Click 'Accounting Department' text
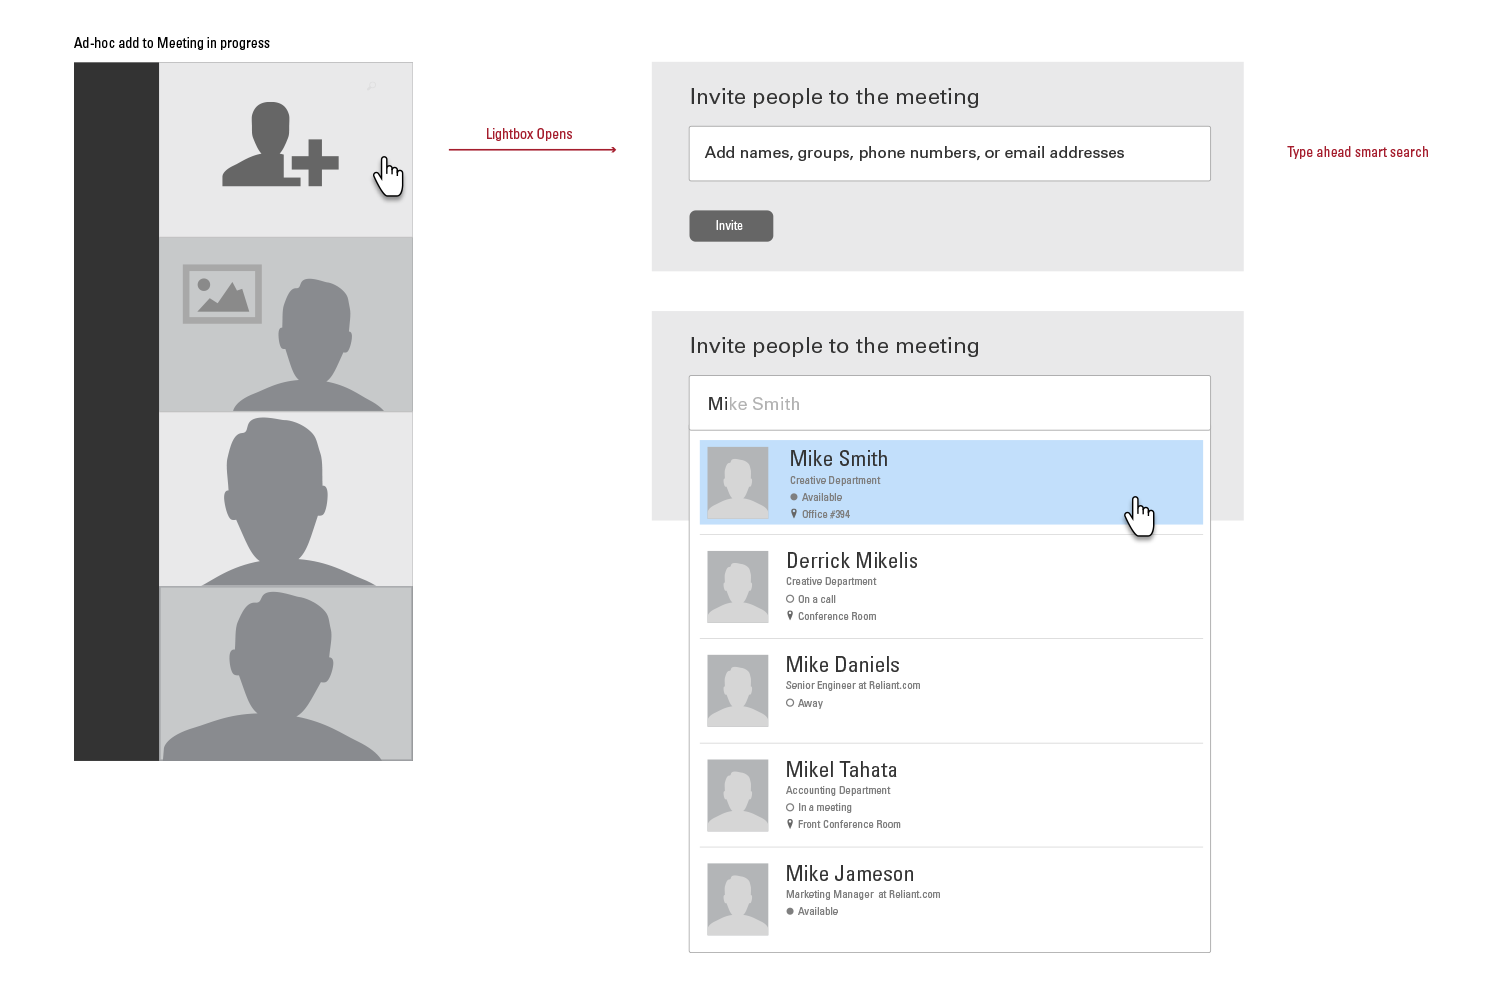The image size is (1500, 1000). pos(838,791)
